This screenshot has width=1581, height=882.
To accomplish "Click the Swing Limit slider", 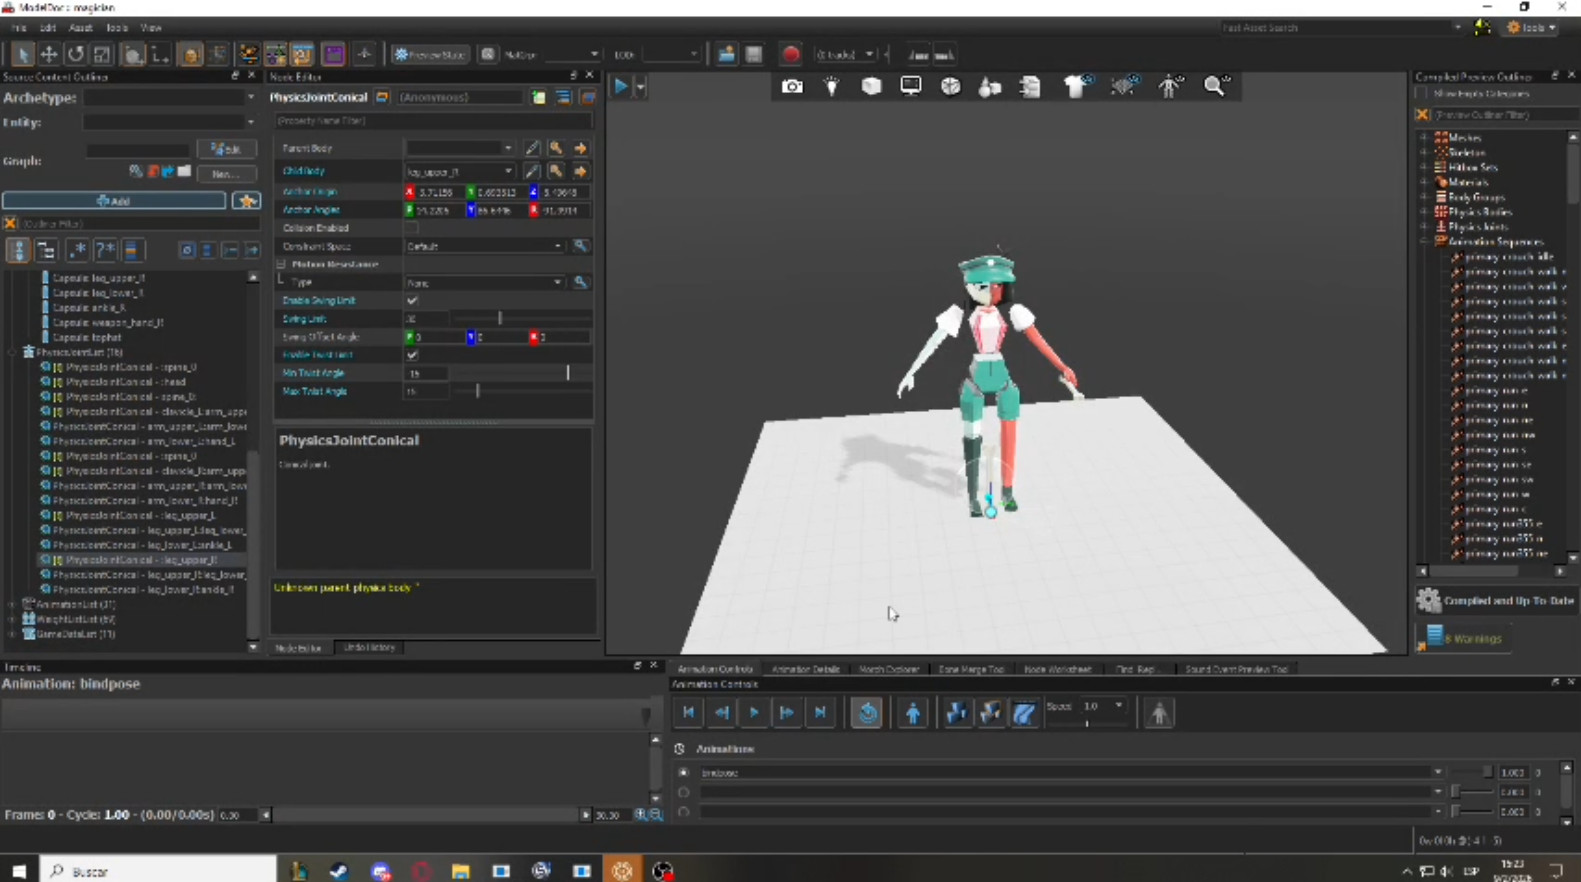I will click(x=500, y=319).
